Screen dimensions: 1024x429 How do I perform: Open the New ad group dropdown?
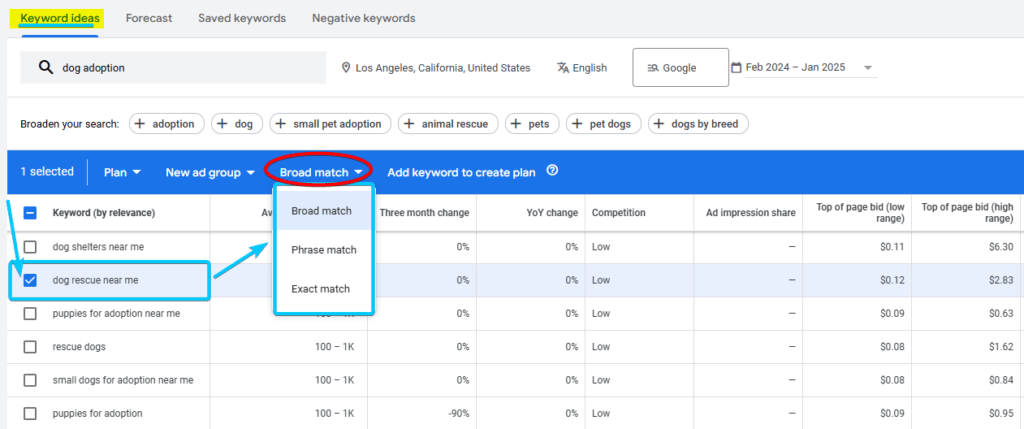[210, 172]
